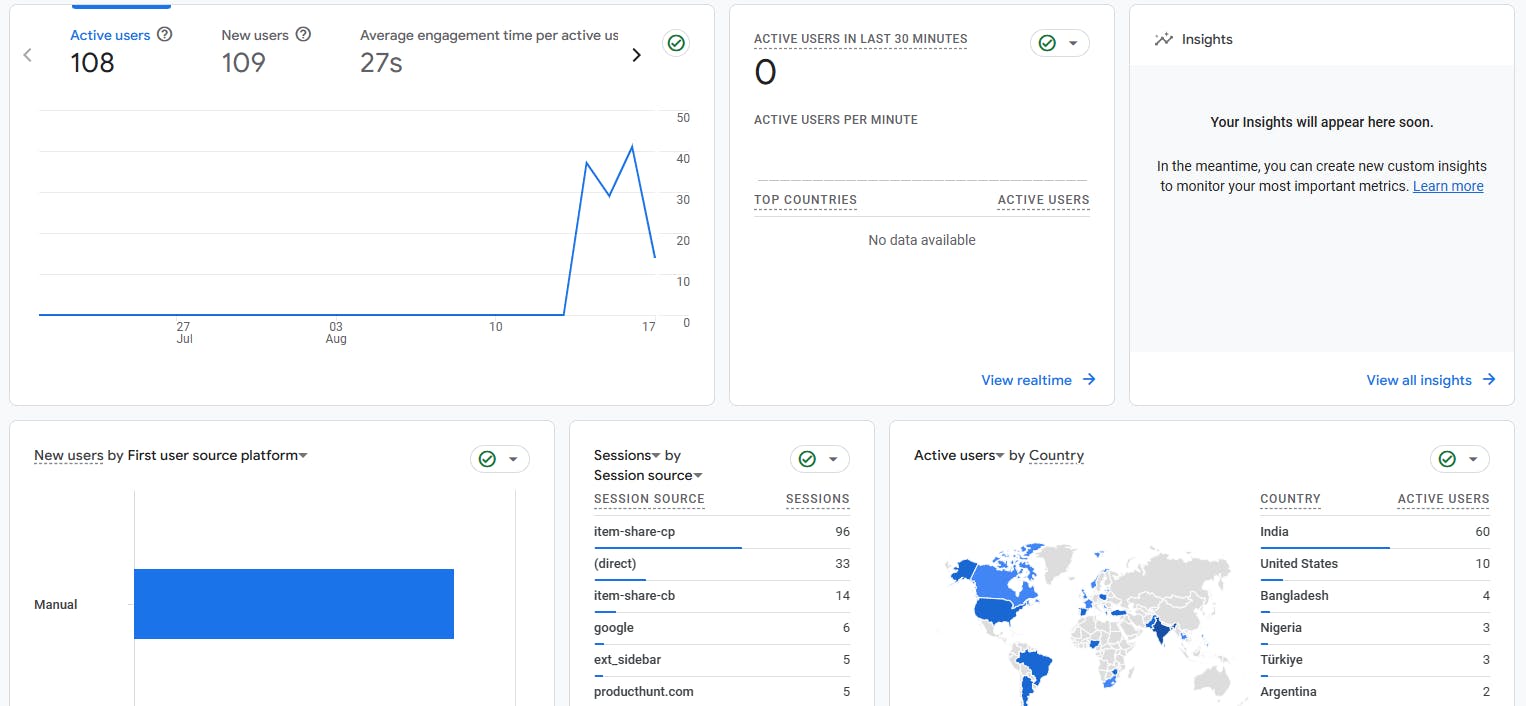Open the Country card data quality dropdown

(1460, 459)
